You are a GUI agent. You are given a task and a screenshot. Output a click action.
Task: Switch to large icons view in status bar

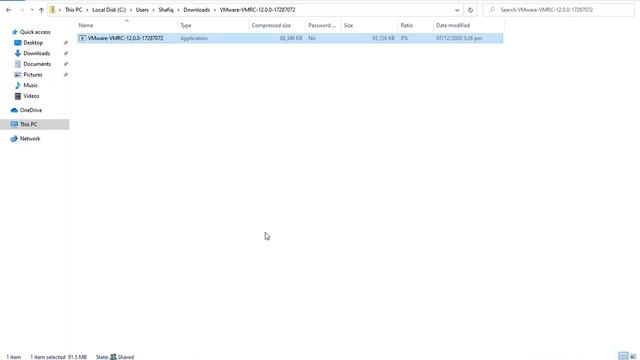click(x=633, y=356)
